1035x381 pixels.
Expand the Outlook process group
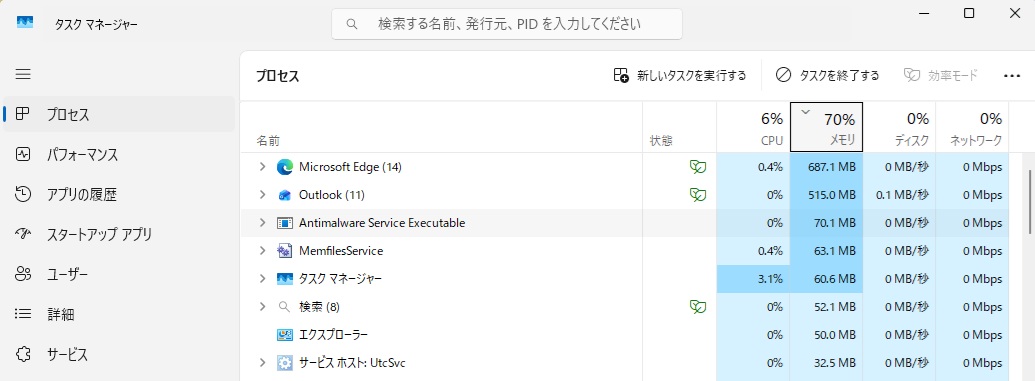262,195
